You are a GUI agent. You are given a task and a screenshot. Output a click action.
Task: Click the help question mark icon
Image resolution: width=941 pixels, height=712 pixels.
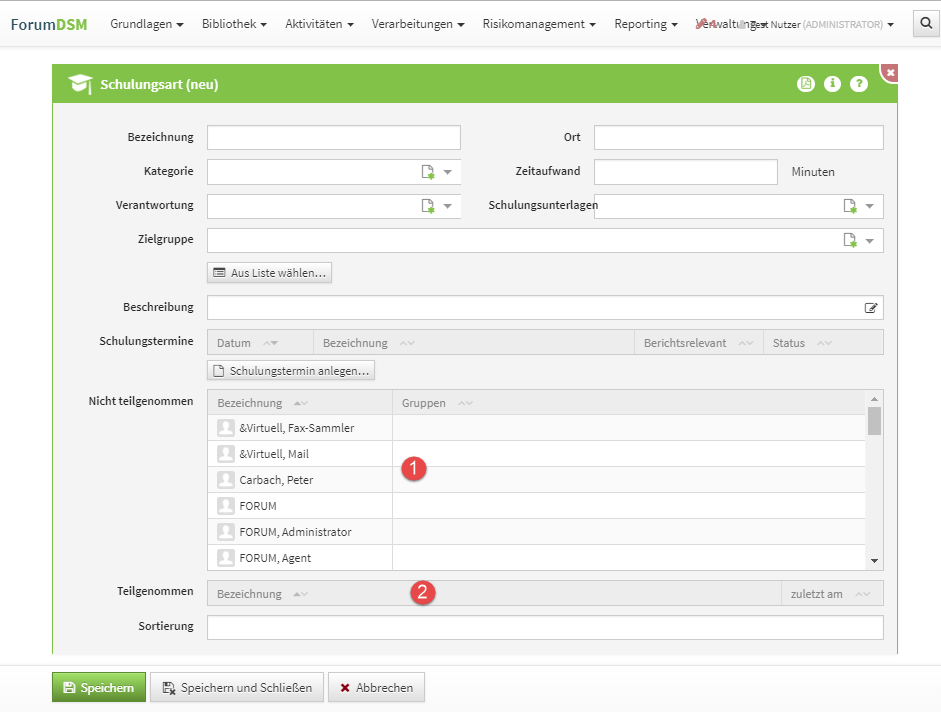(x=859, y=84)
